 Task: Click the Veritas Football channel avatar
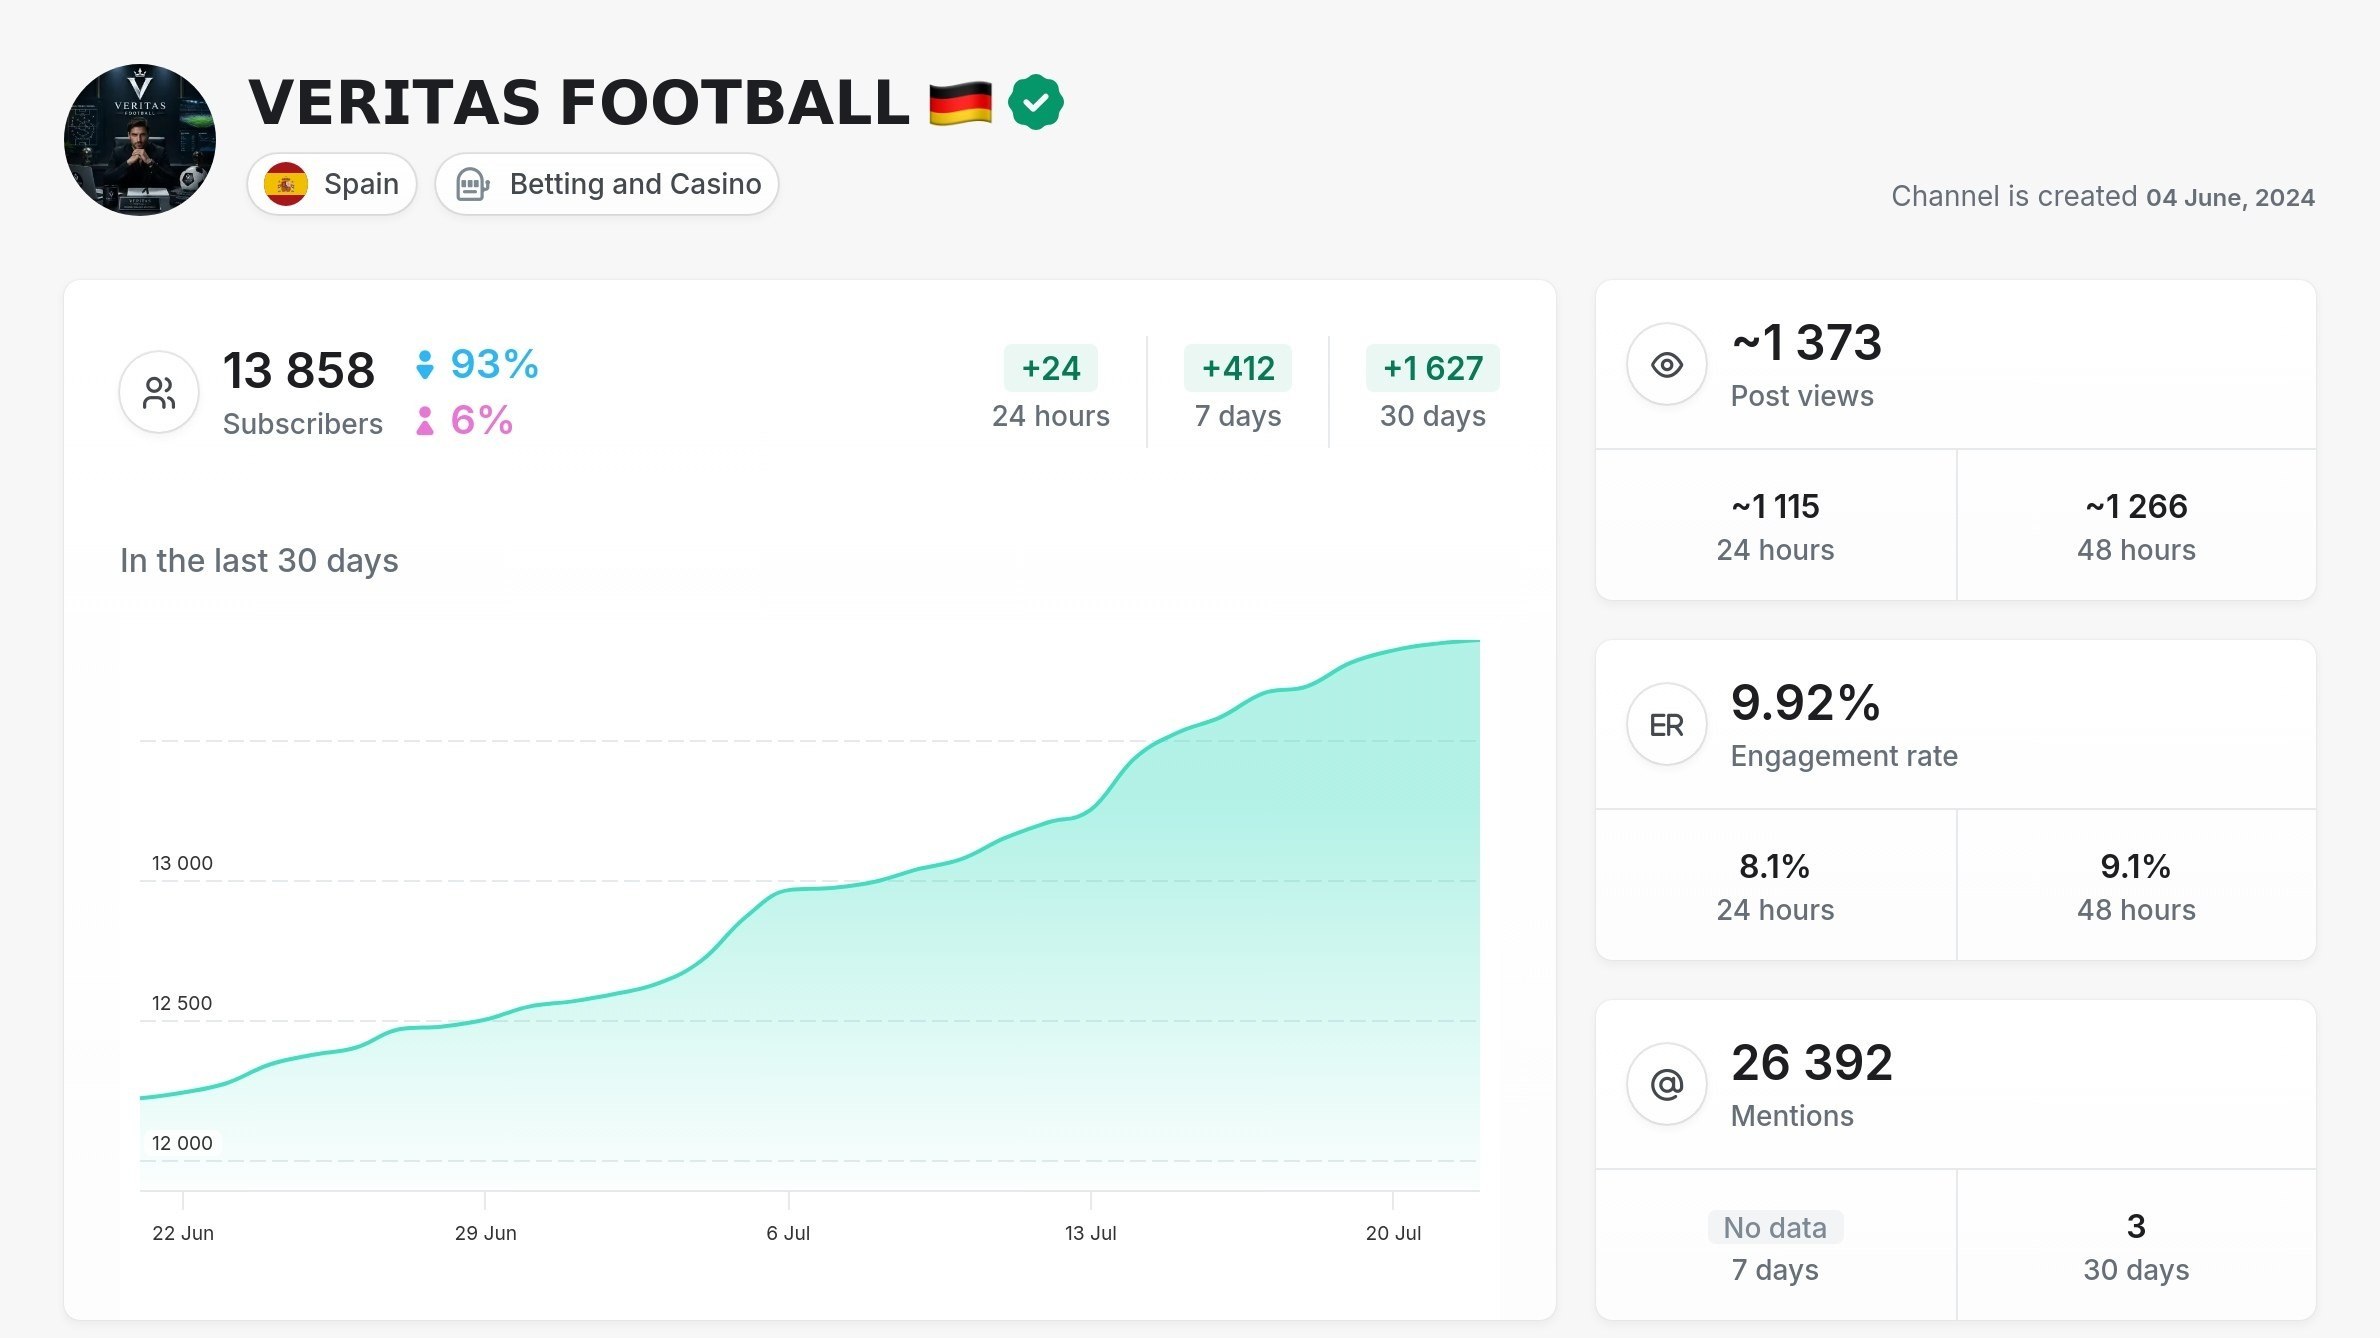140,140
